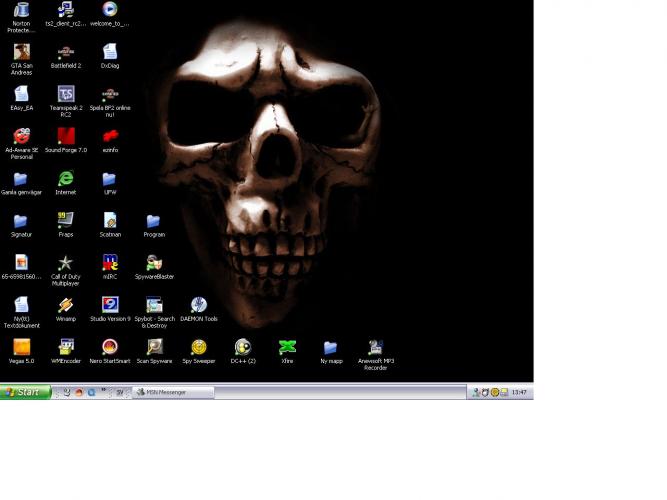Image resolution: width=667 pixels, height=500 pixels.
Task: Open the Fraps shortcut
Action: coord(66,221)
